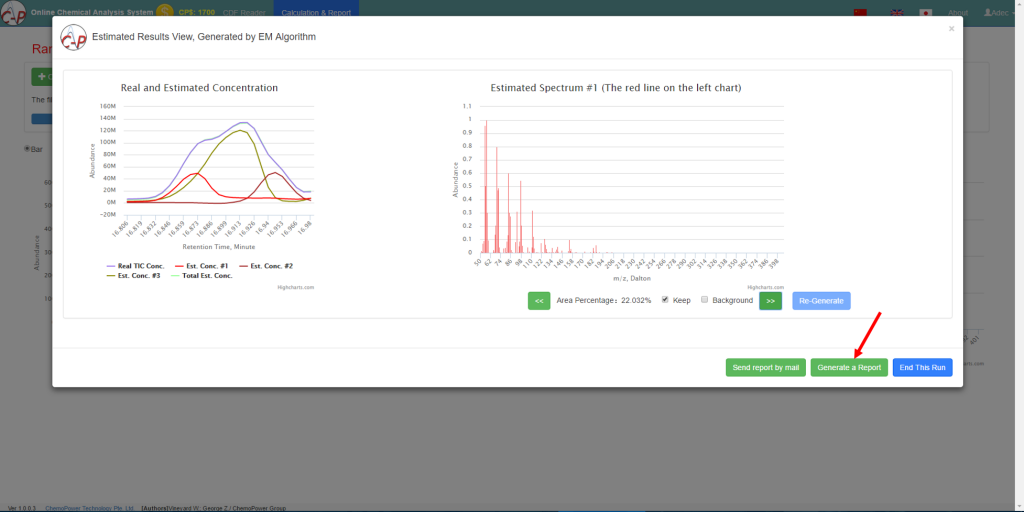Click the app logo in top-left corner
1024x512 pixels.
coord(13,14)
